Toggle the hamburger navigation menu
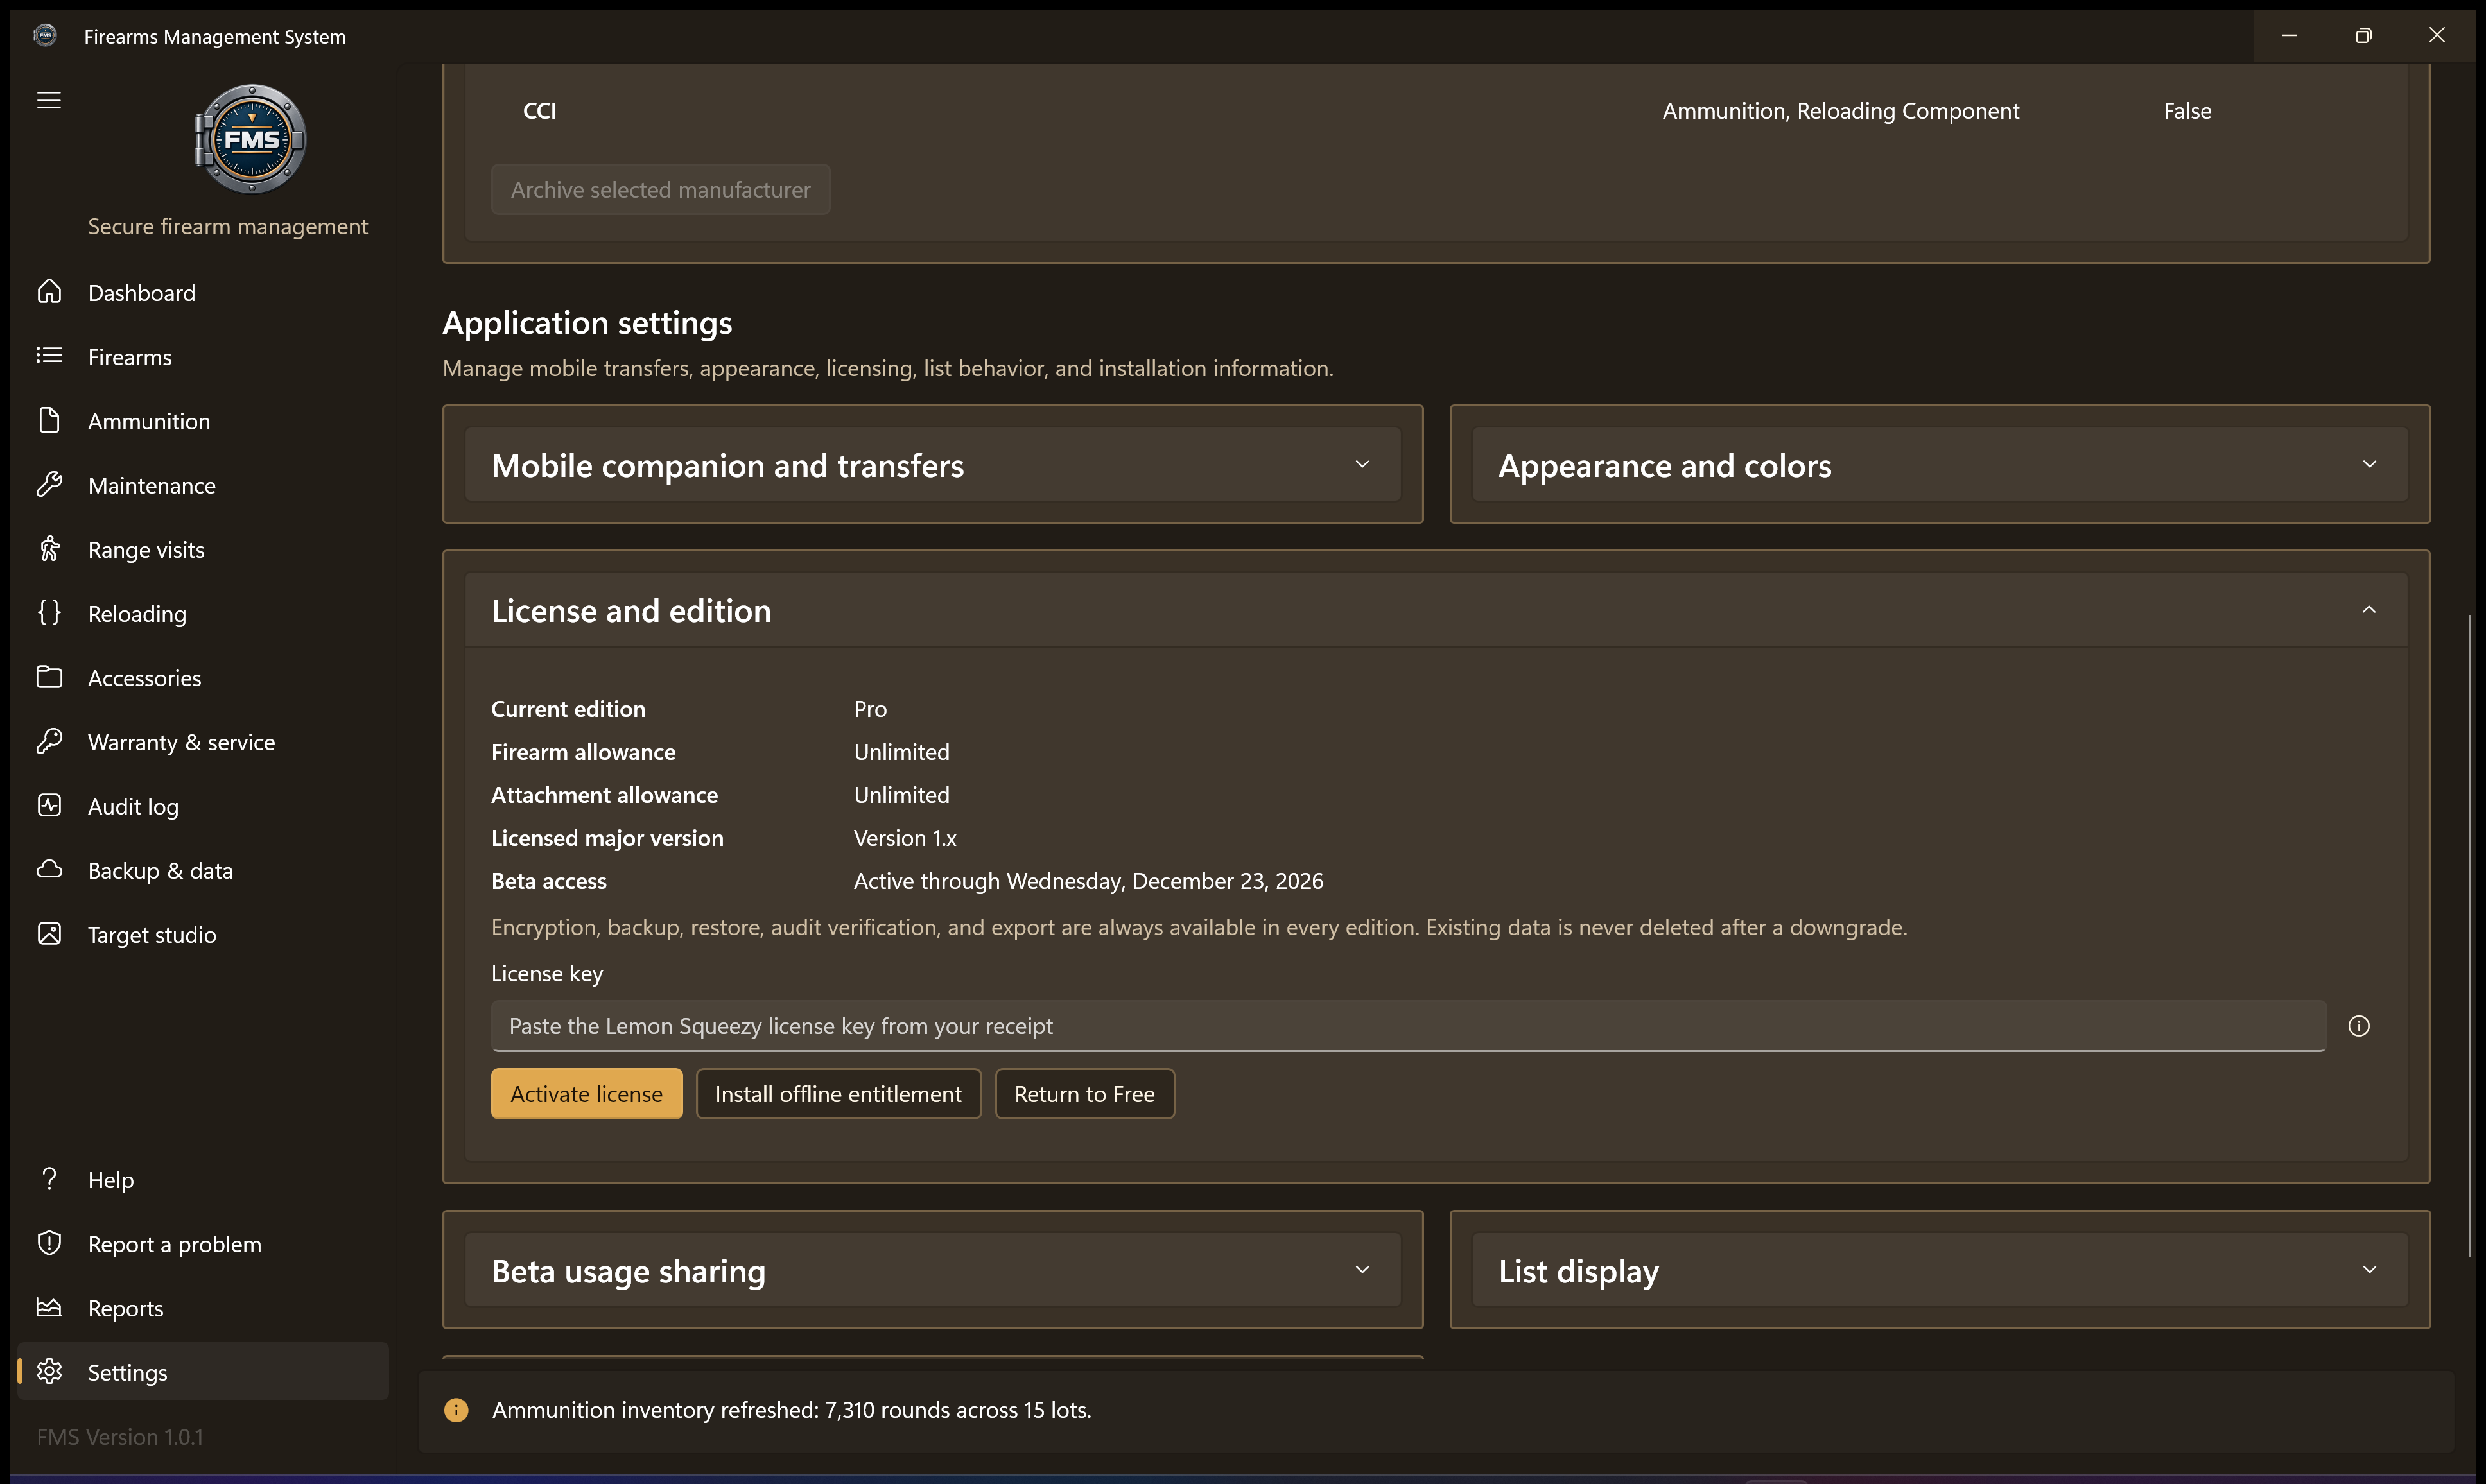2486x1484 pixels. (x=48, y=100)
